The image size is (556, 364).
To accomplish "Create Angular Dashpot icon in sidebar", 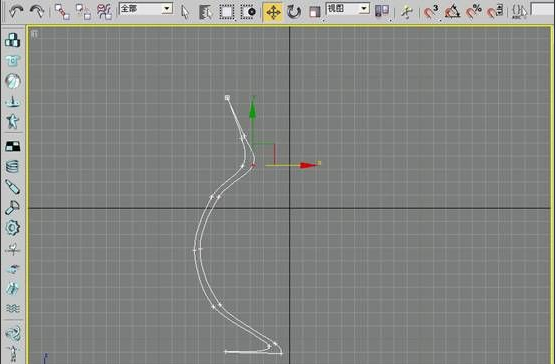I will (x=12, y=208).
